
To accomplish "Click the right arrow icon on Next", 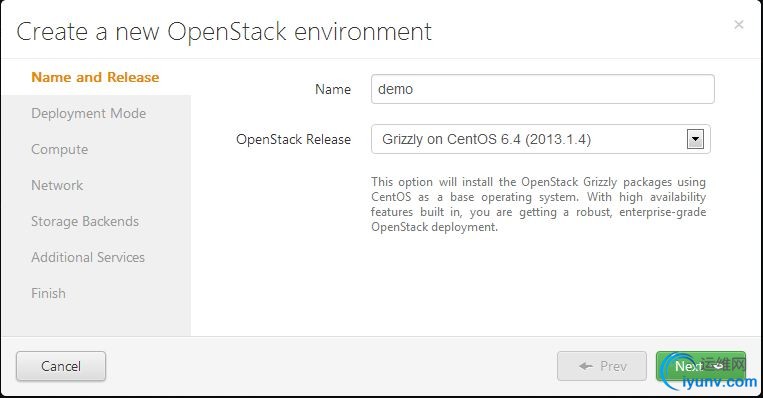I will [x=716, y=366].
